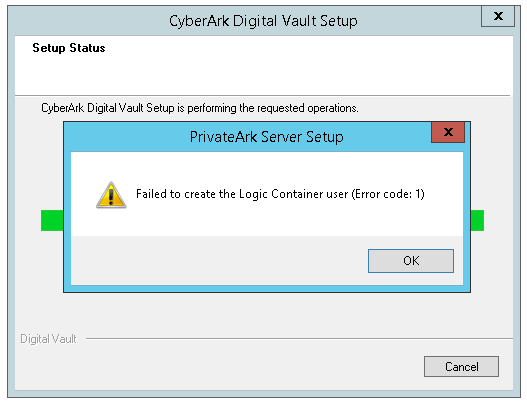527x406 pixels.
Task: Click the performing requested operations status text
Action: coord(200,108)
